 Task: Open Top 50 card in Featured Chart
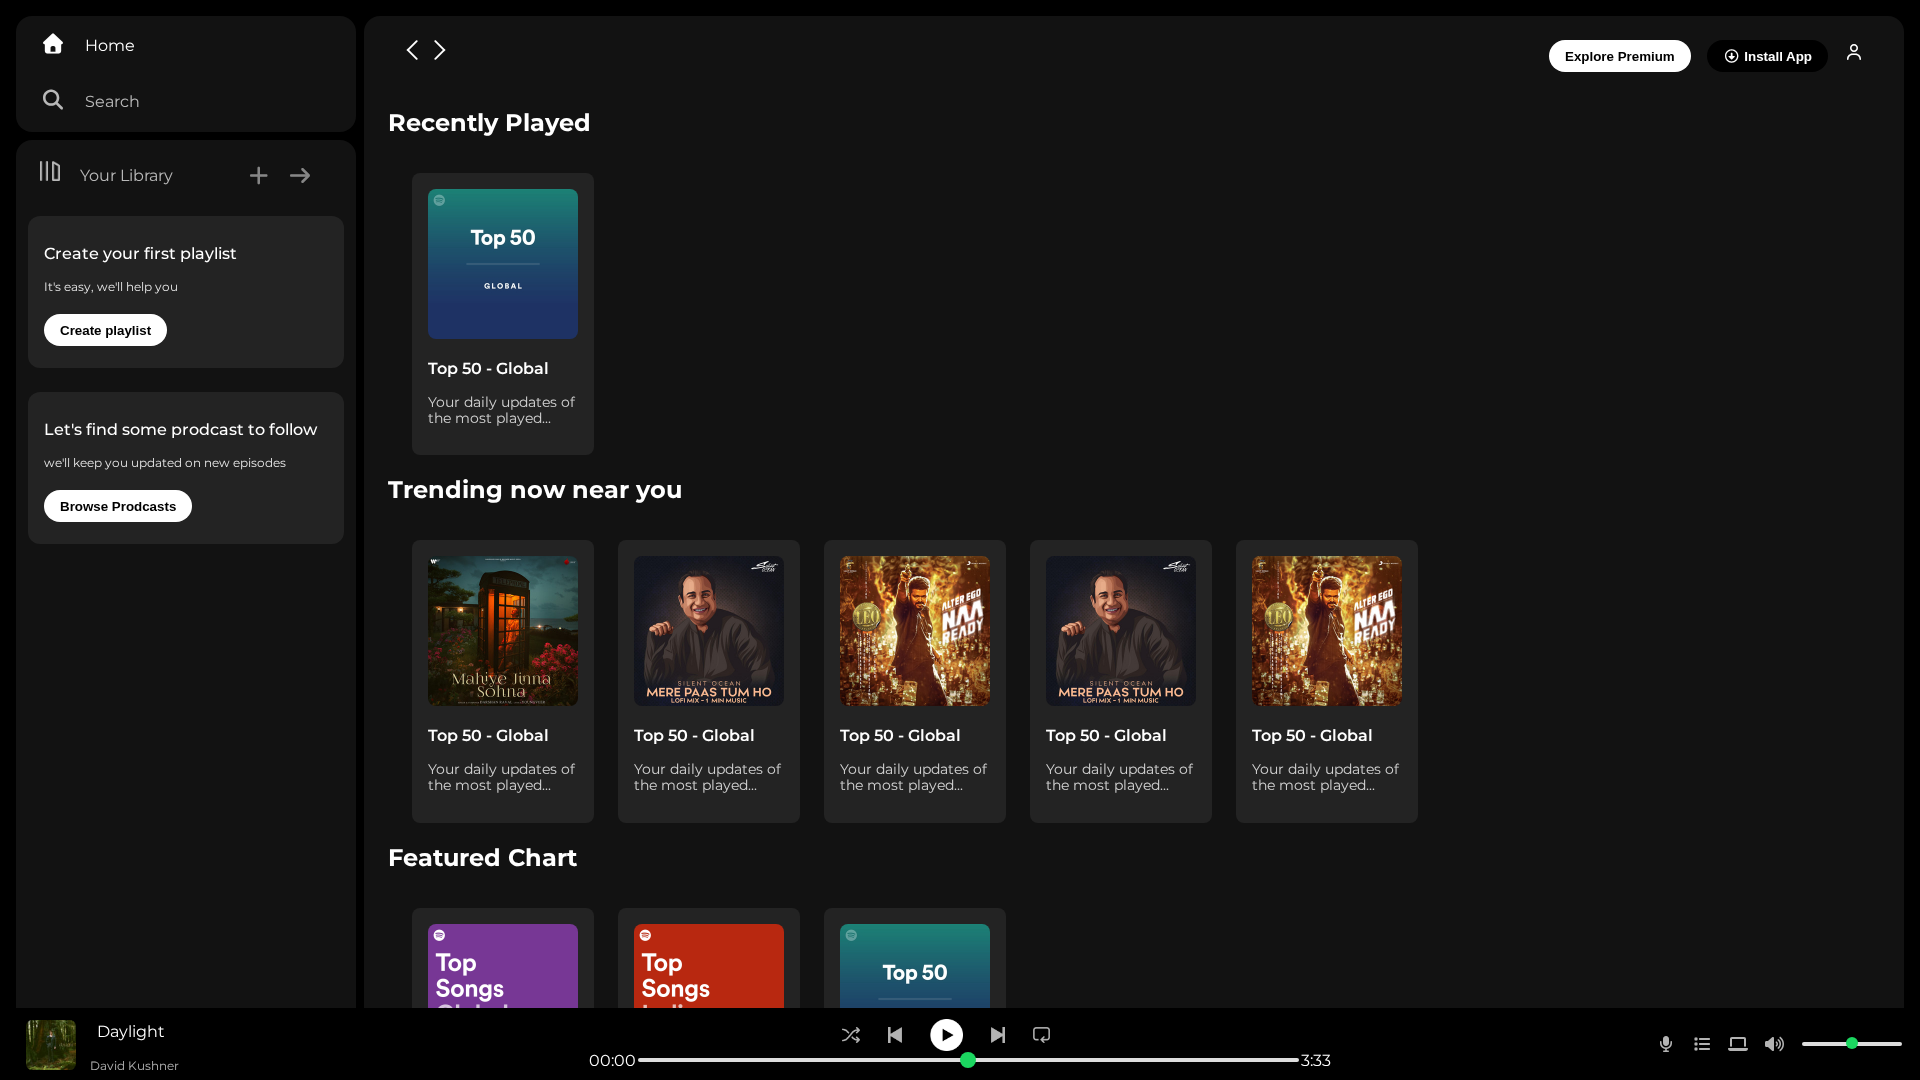coord(915,958)
